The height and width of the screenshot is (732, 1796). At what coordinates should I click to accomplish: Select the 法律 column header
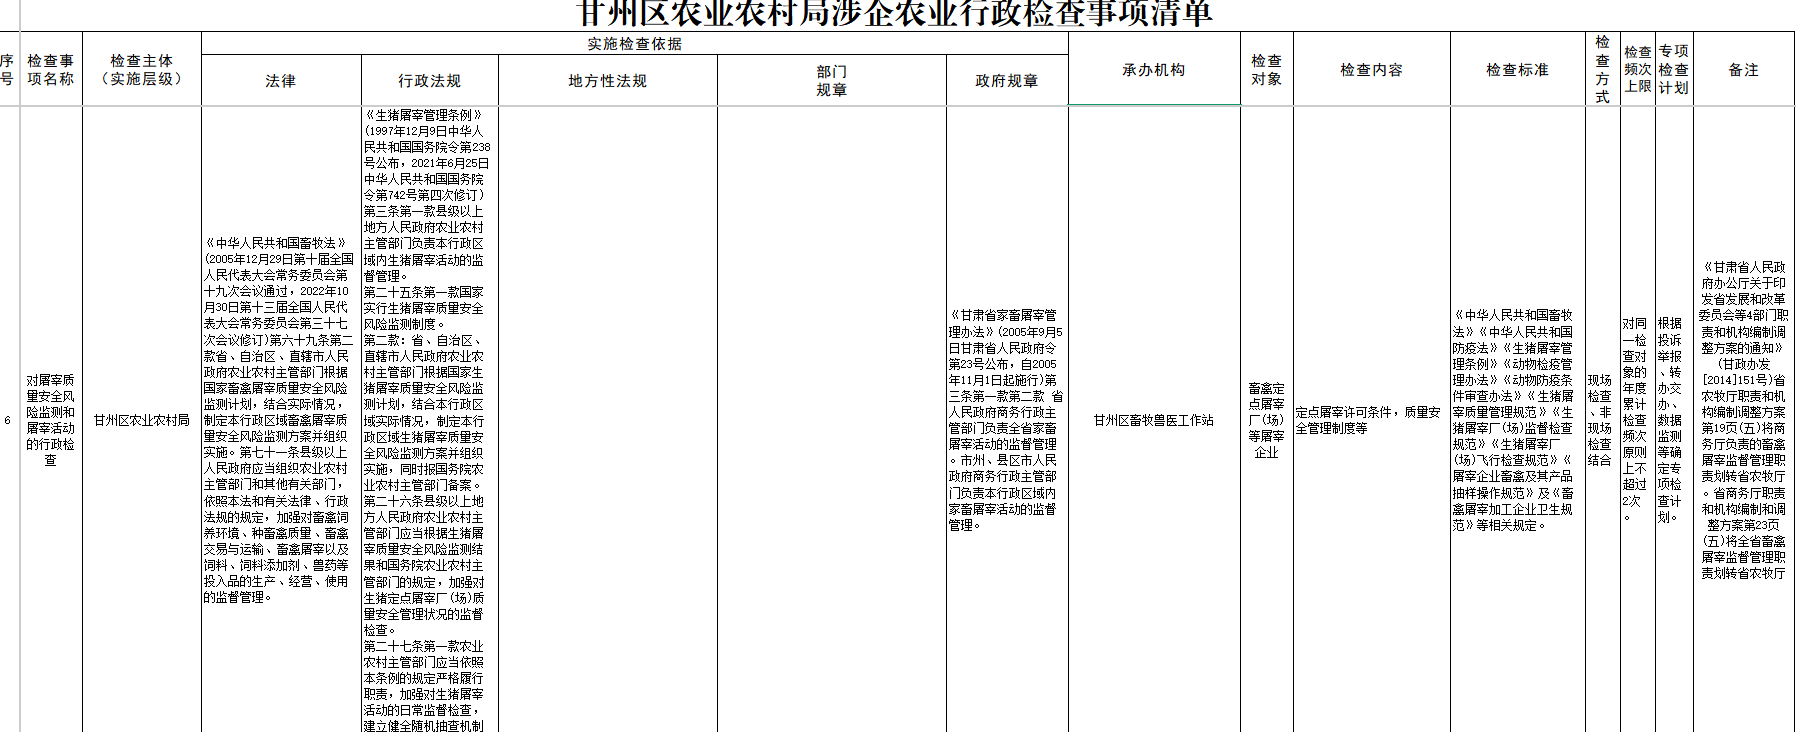coord(280,81)
